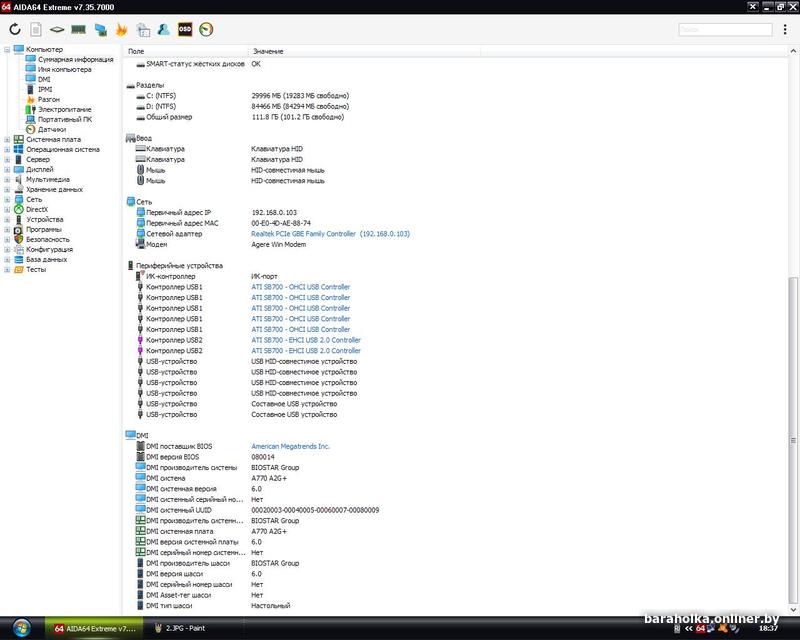Open the three-dot menu in toolbar
This screenshot has width=800, height=640.
(x=785, y=30)
